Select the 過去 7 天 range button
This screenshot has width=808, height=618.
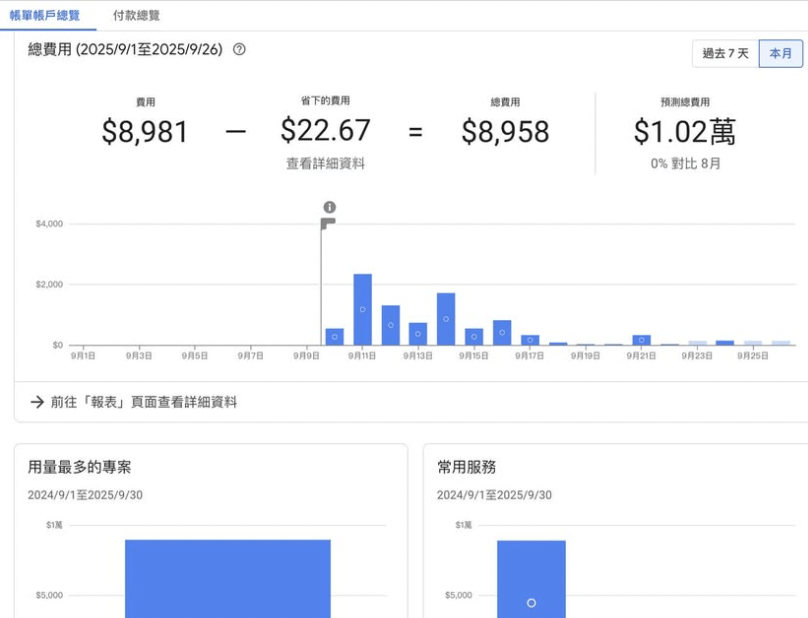click(x=725, y=53)
